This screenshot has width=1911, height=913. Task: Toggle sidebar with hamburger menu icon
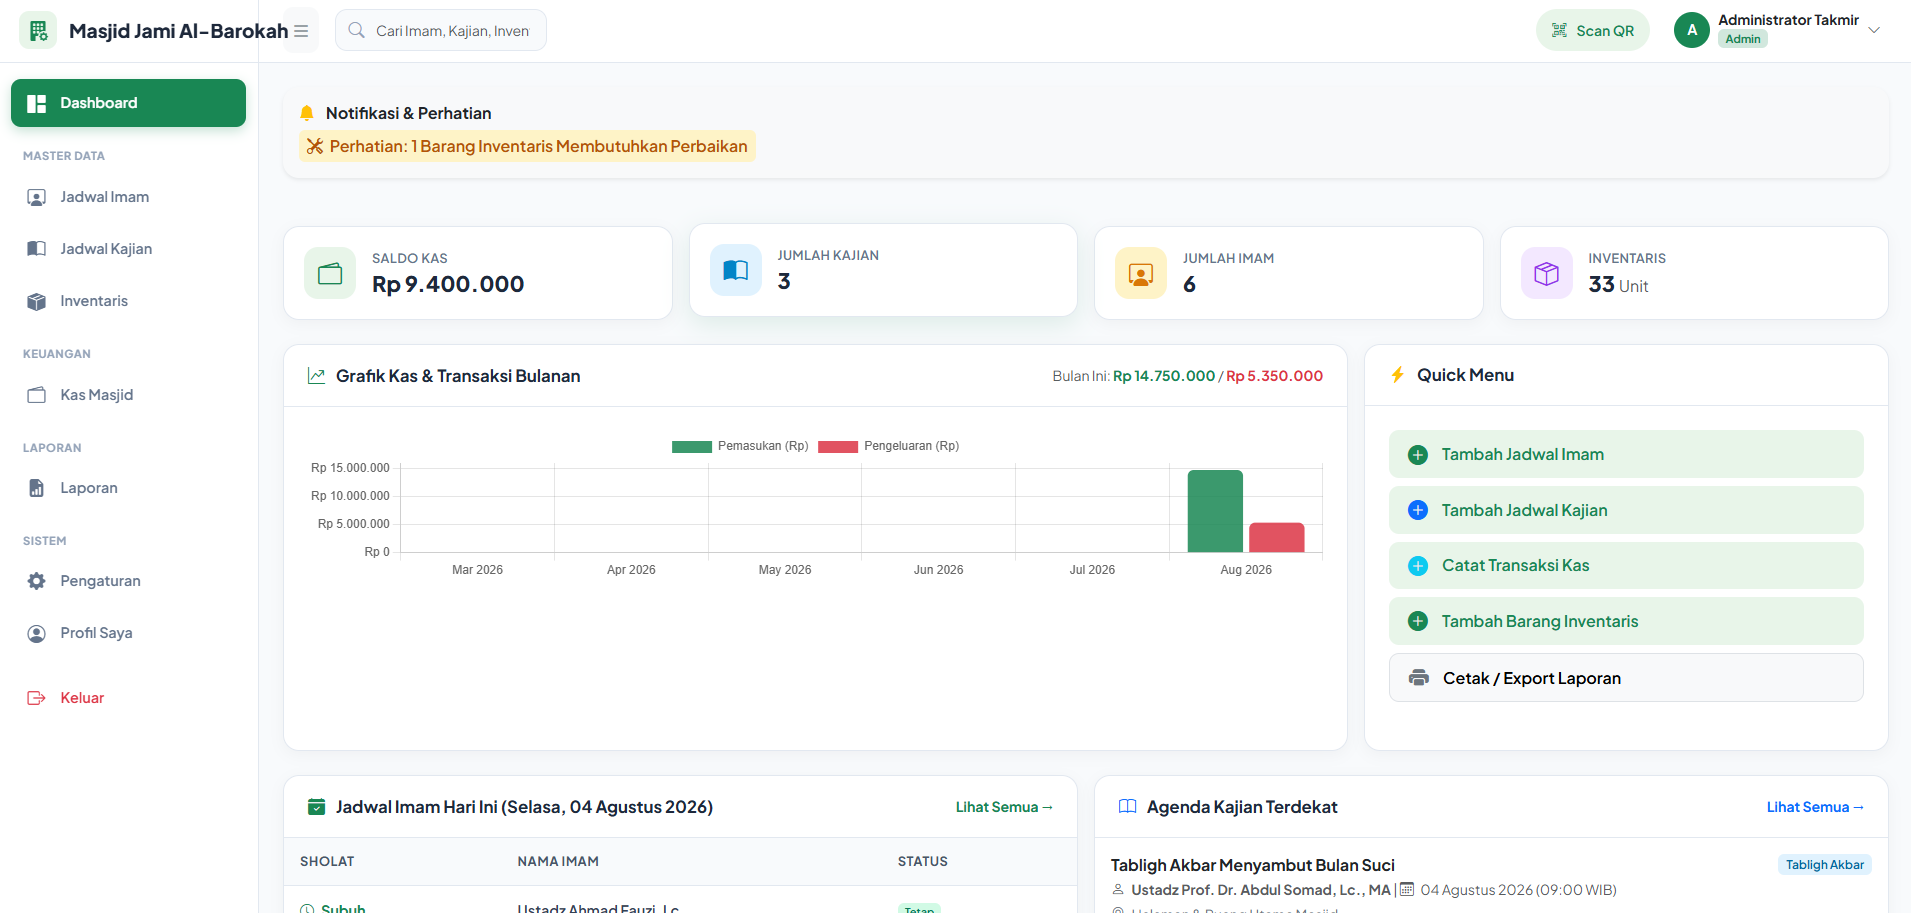coord(301,31)
